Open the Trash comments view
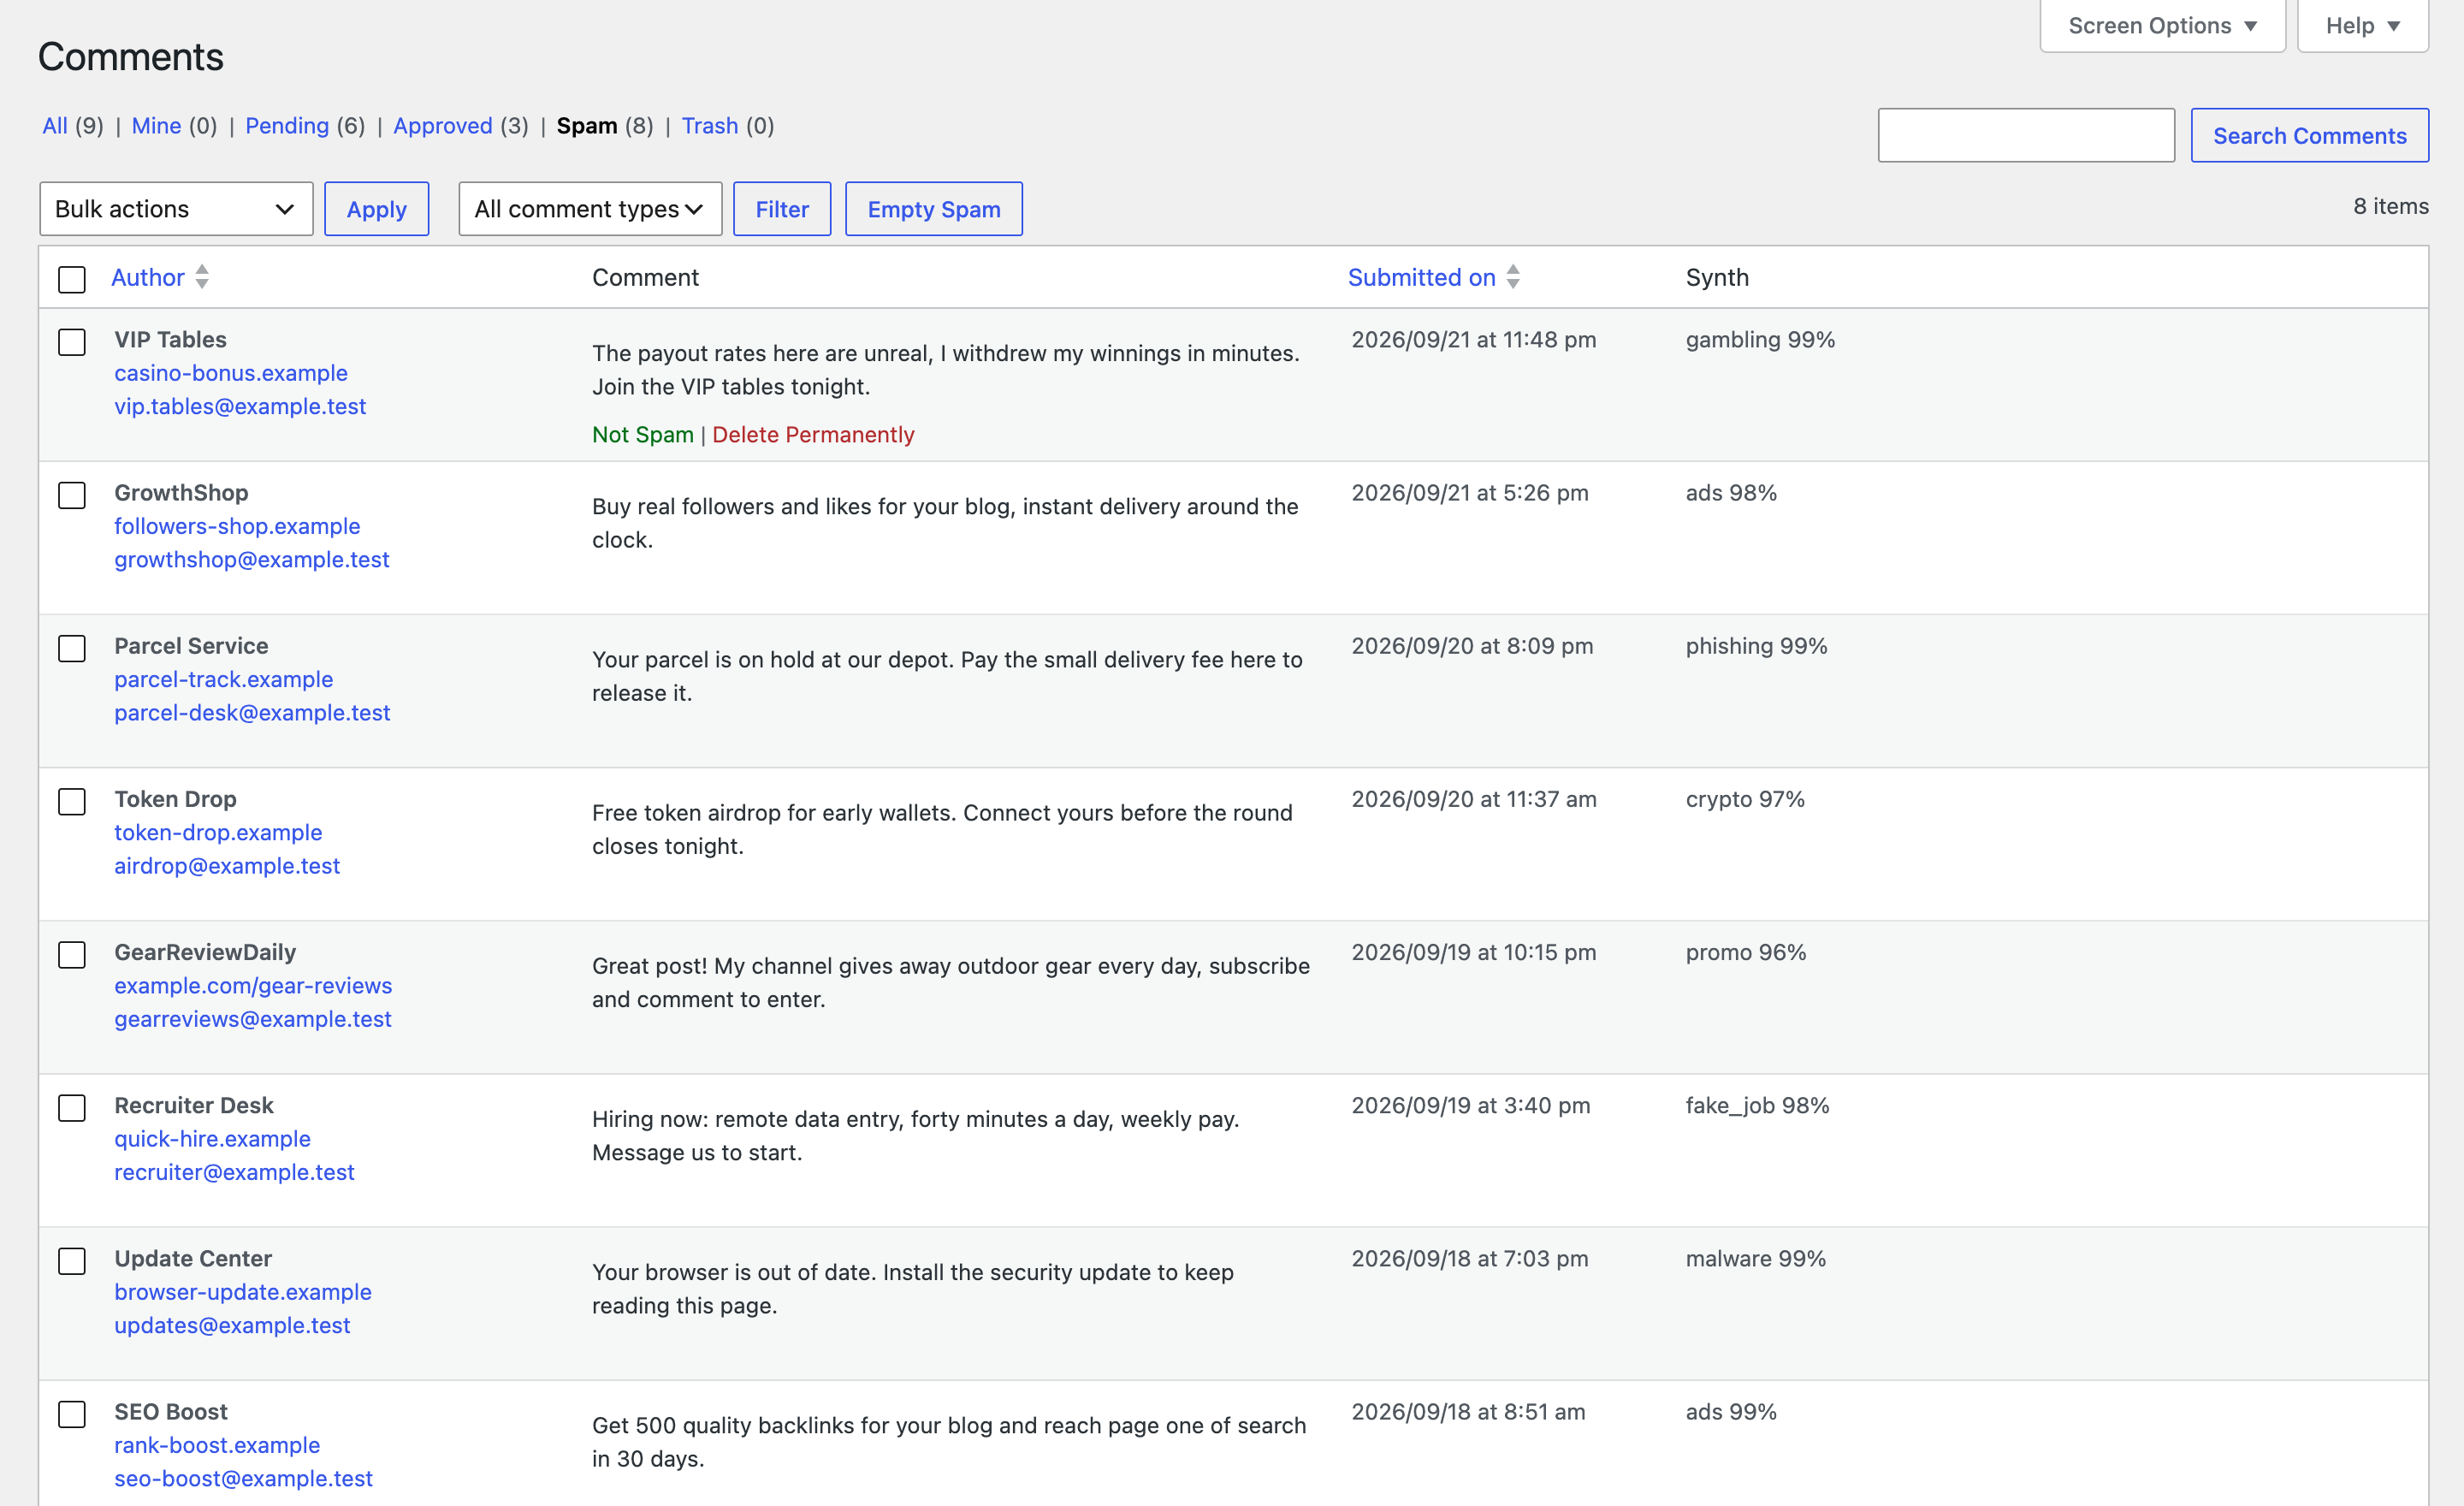This screenshot has width=2464, height=1506. pyautogui.click(x=710, y=126)
